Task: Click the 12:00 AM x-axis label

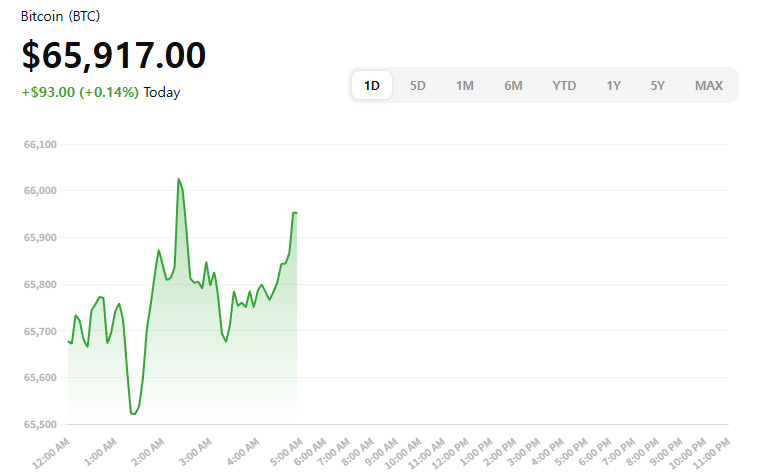Action: 51,453
